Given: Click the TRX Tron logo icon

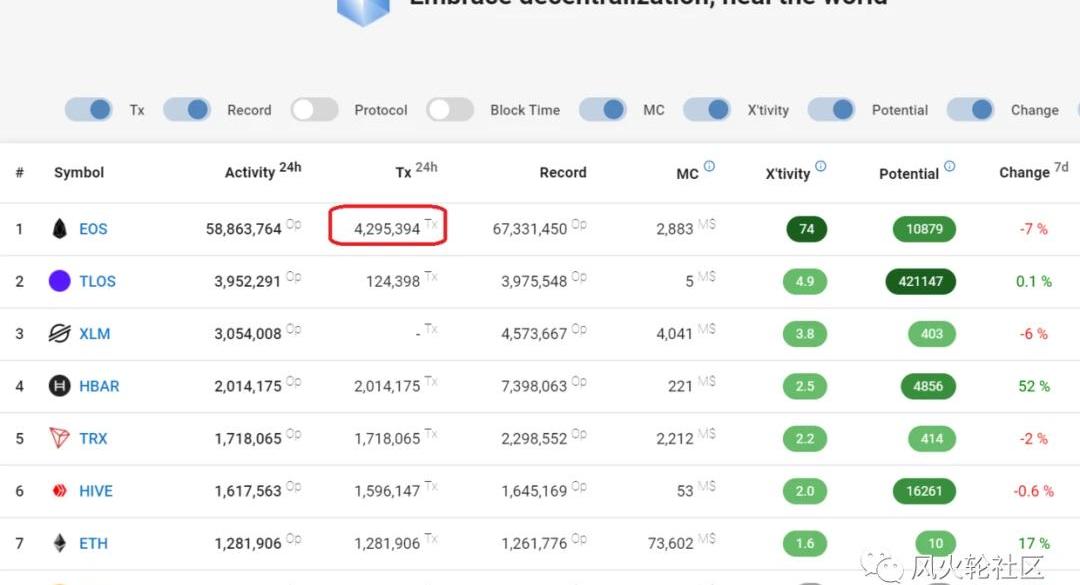Looking at the screenshot, I should 60,438.
